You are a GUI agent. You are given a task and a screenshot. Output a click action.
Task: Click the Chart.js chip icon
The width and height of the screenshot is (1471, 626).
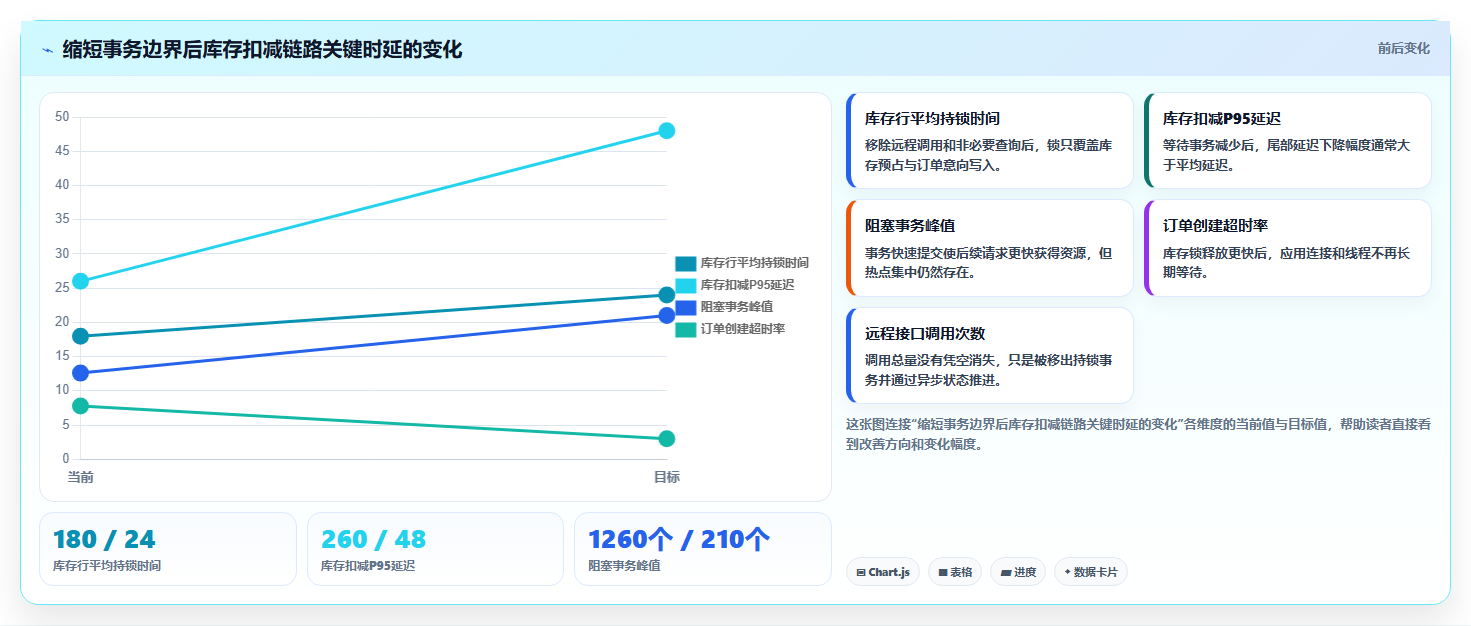[861, 573]
